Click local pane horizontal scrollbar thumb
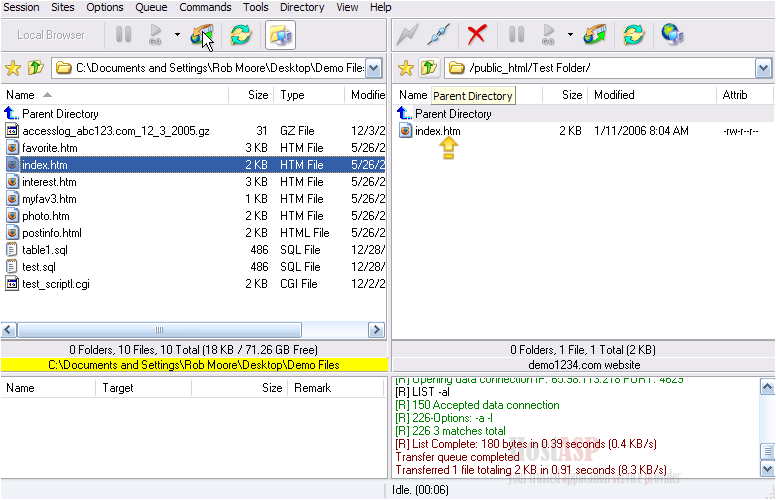The height and width of the screenshot is (500, 776). (159, 330)
